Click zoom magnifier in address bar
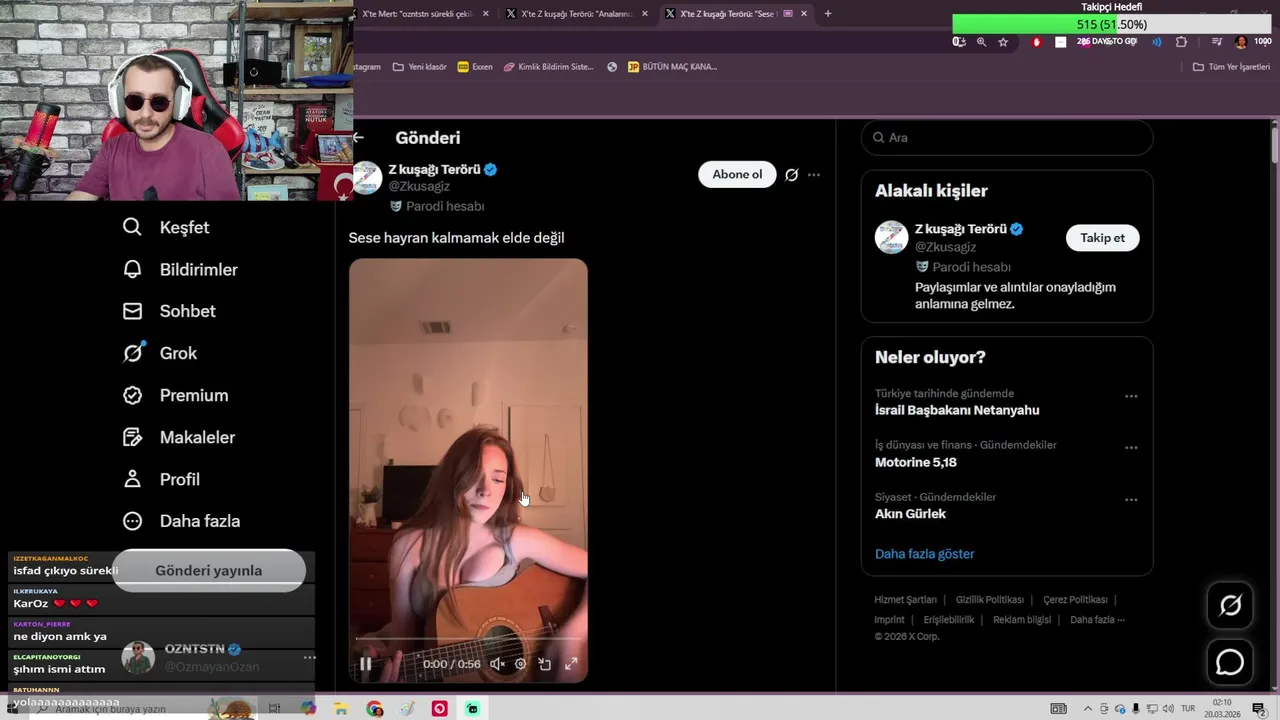This screenshot has width=1280, height=720. (981, 42)
